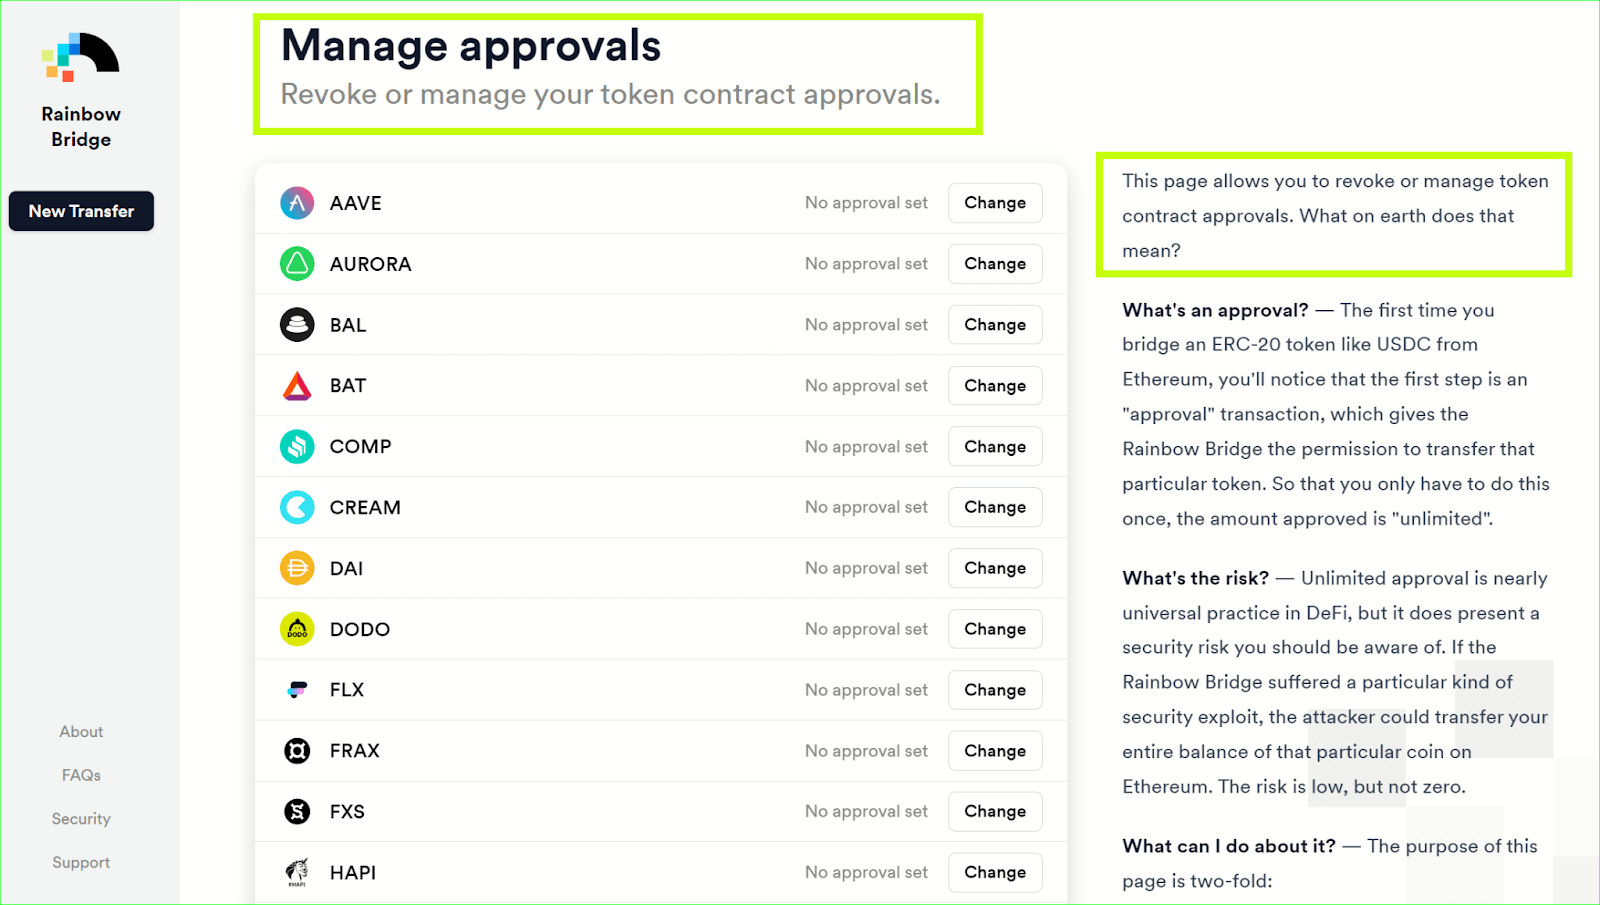
Task: Change the AAVE approval
Action: pyautogui.click(x=994, y=203)
